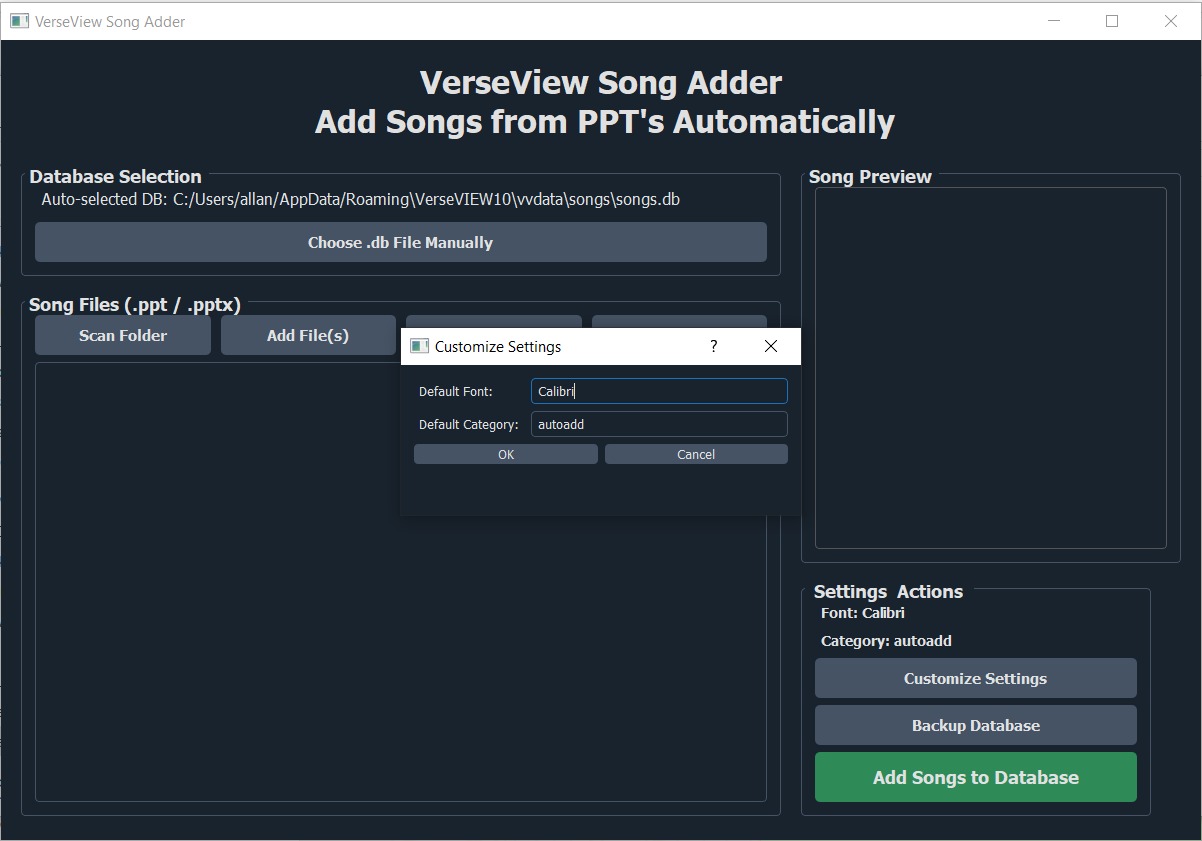This screenshot has width=1202, height=841.
Task: Open context help with the dialog's question mark
Action: point(713,346)
